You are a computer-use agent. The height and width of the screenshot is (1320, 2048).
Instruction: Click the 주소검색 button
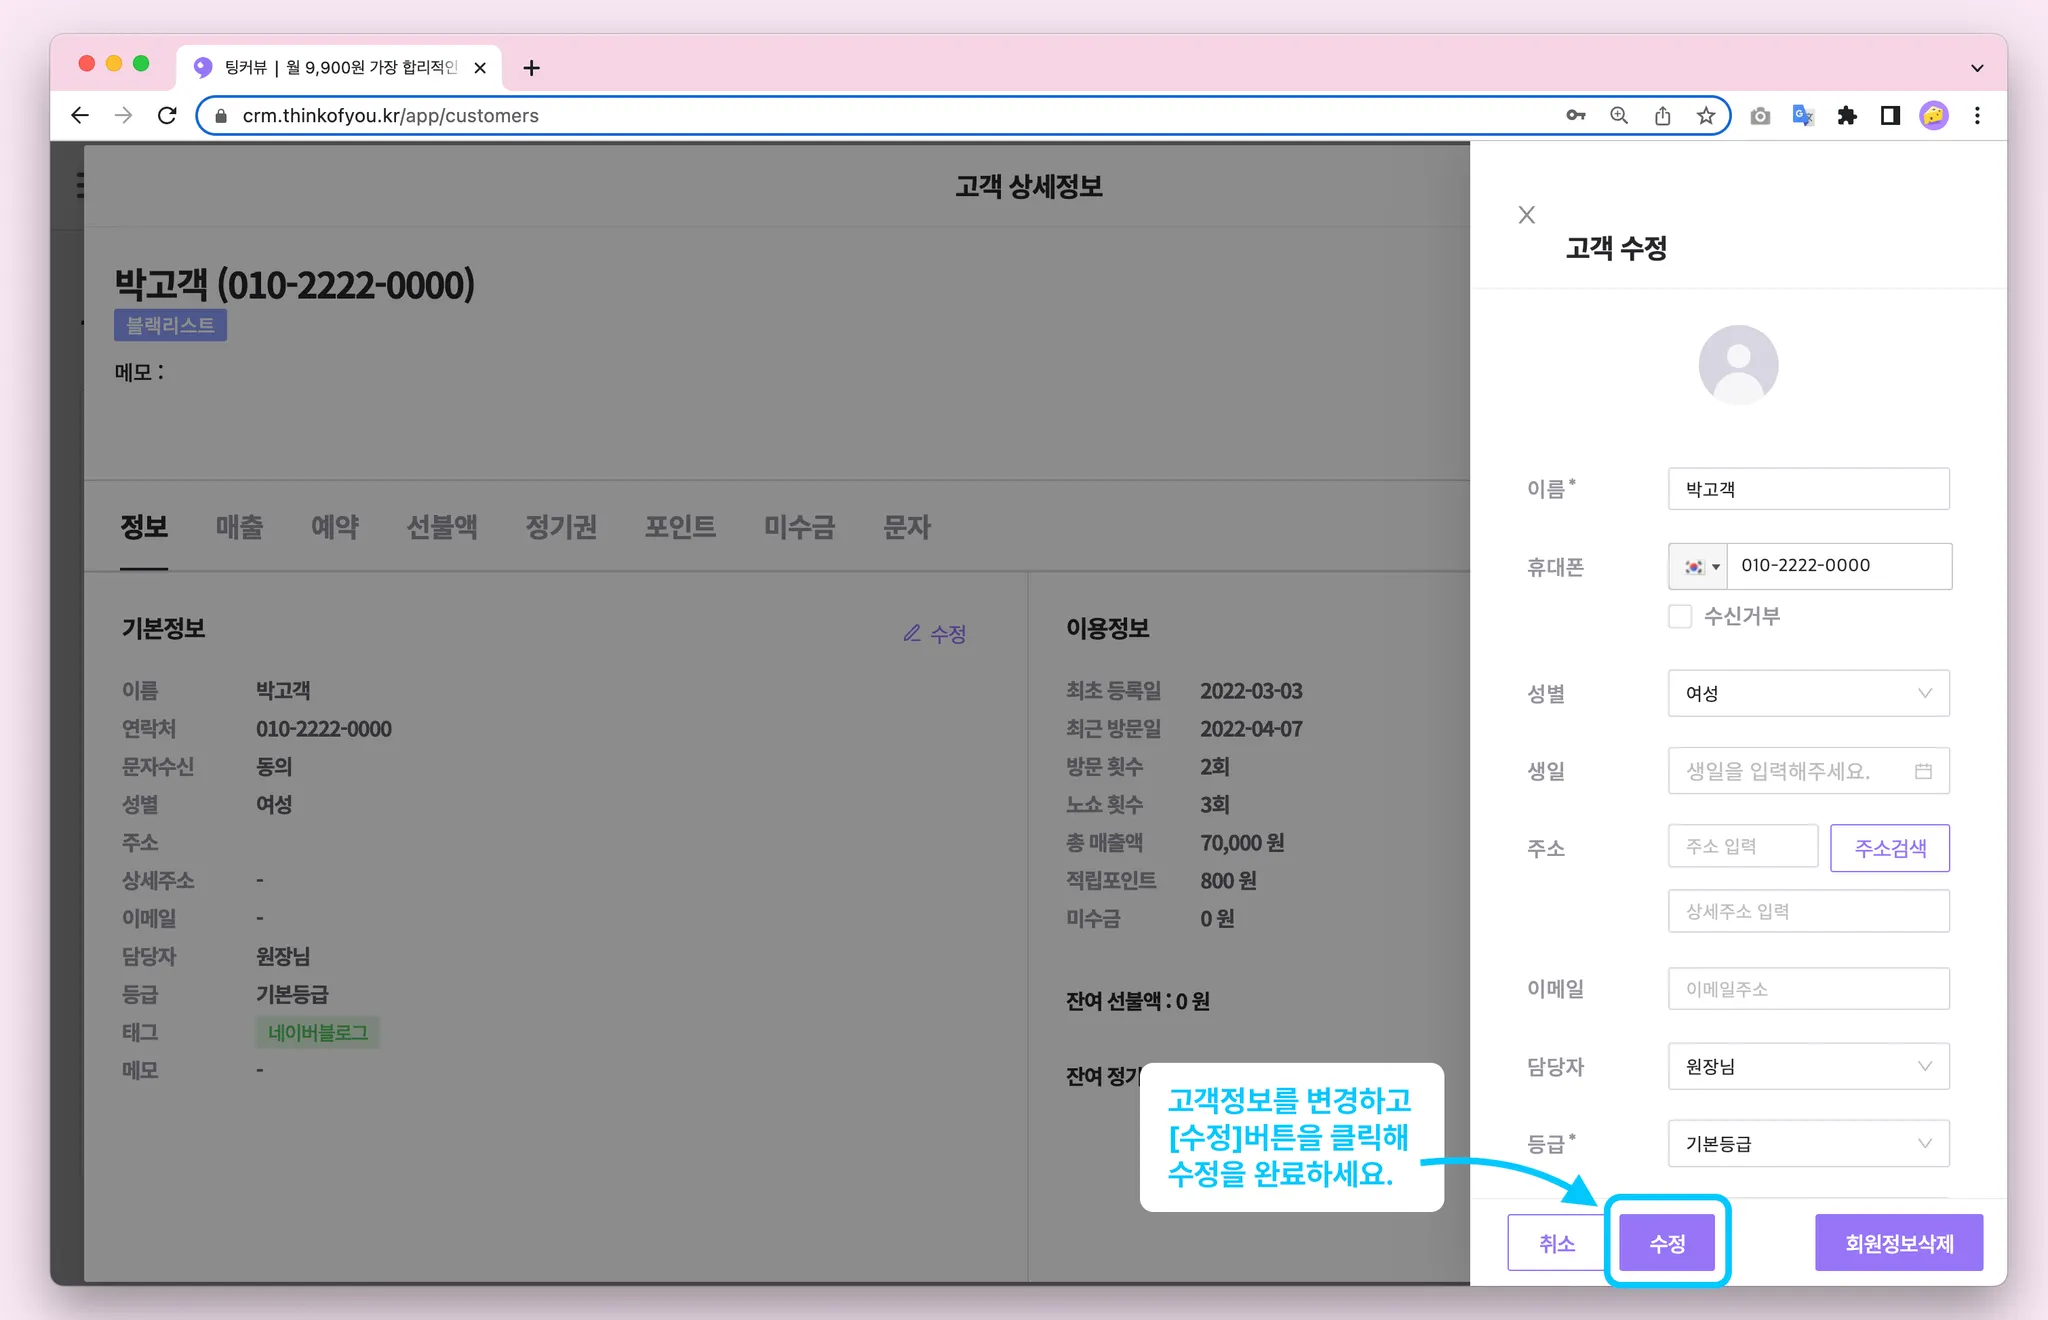click(1889, 848)
